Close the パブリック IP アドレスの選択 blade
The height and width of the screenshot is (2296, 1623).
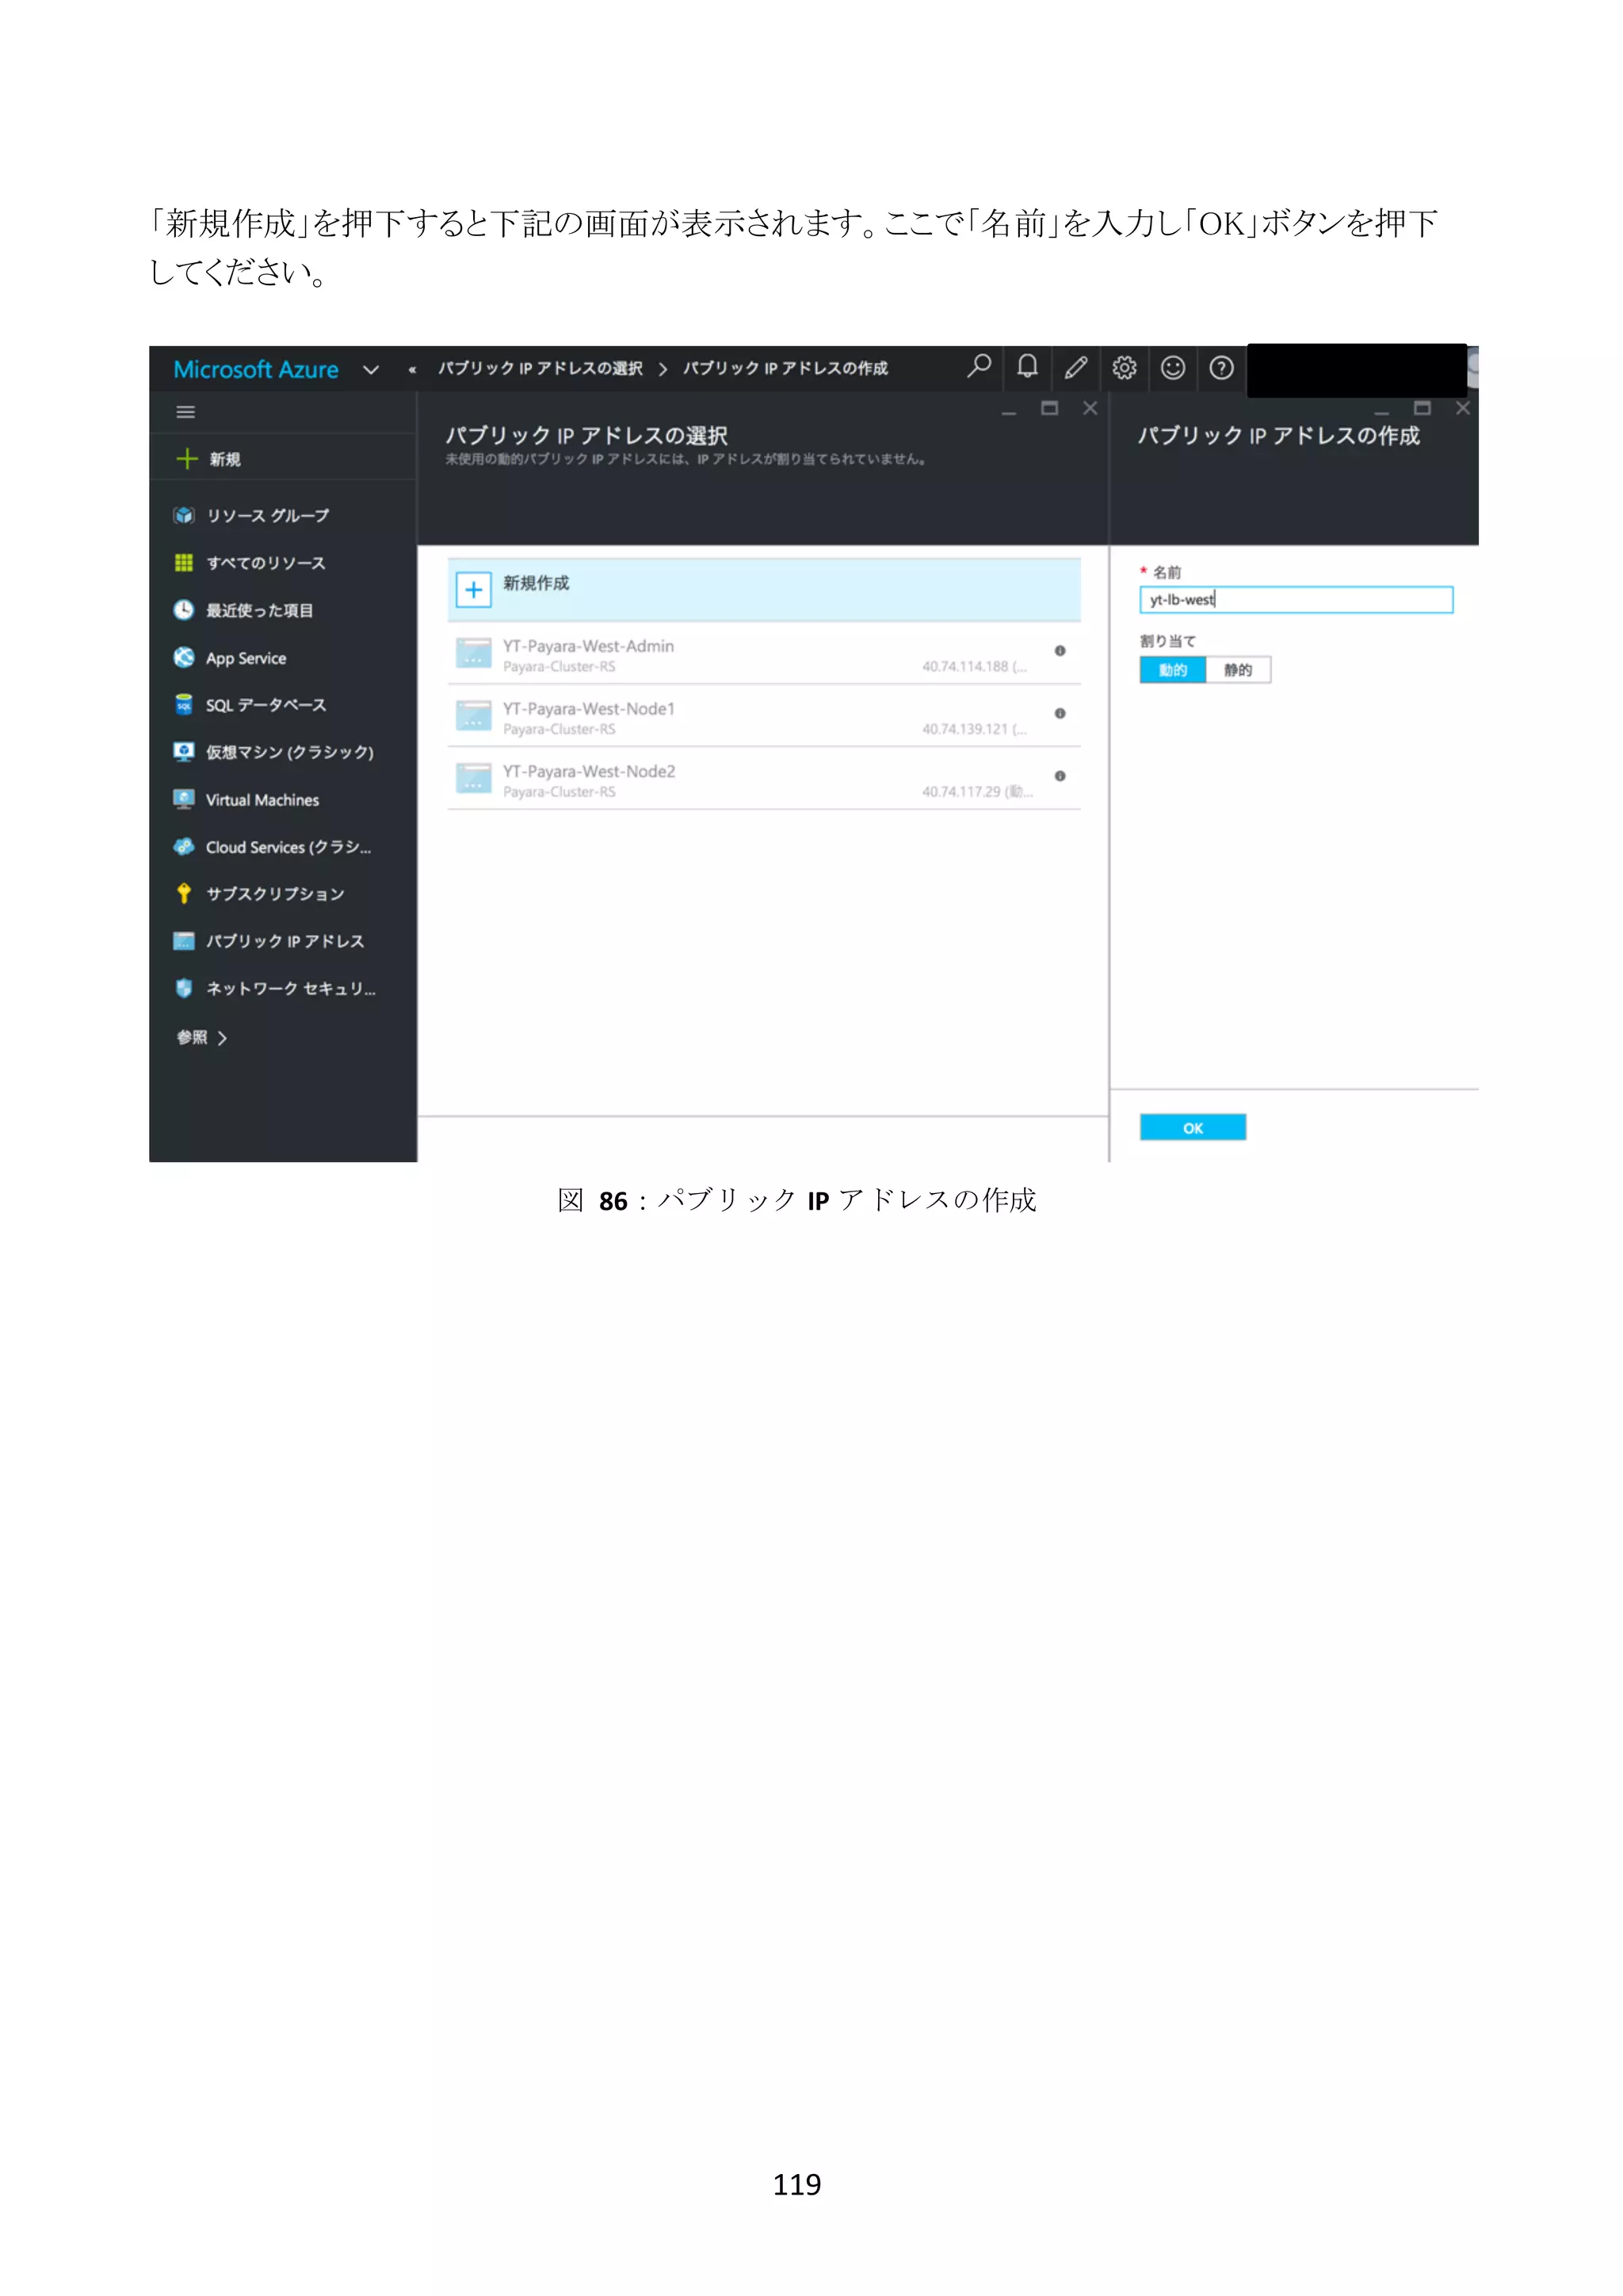(x=1091, y=408)
